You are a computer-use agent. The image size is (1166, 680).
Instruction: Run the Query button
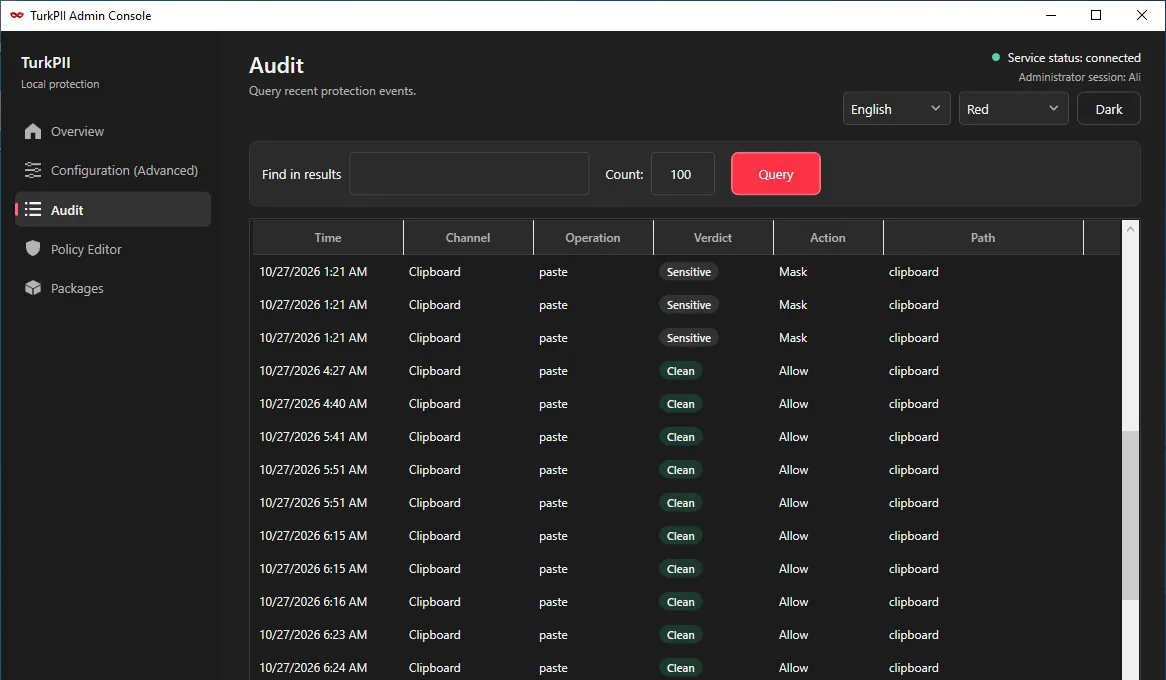[776, 174]
